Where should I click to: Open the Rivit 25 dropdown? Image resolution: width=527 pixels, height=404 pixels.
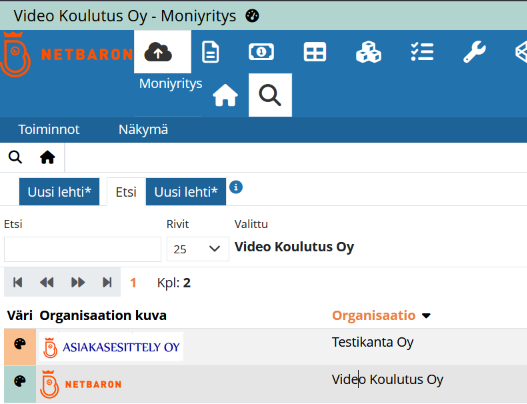pyautogui.click(x=198, y=249)
